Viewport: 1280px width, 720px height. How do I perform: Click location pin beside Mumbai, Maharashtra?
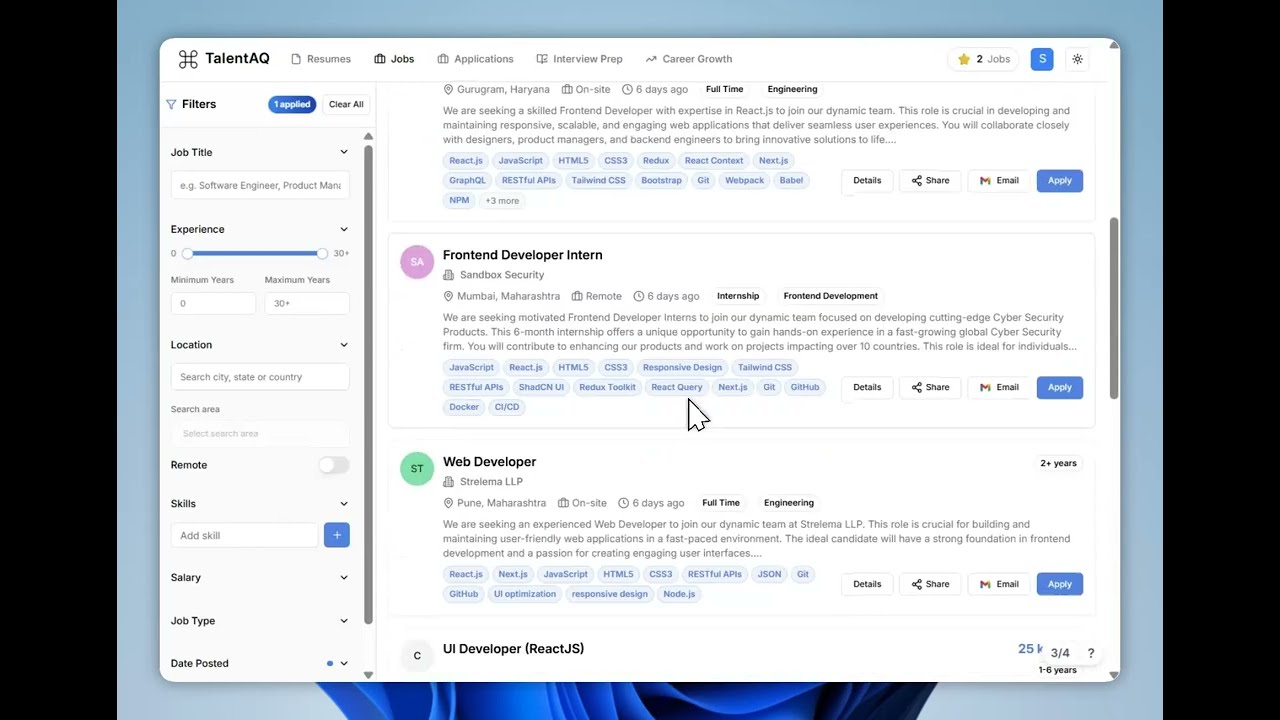tap(449, 296)
